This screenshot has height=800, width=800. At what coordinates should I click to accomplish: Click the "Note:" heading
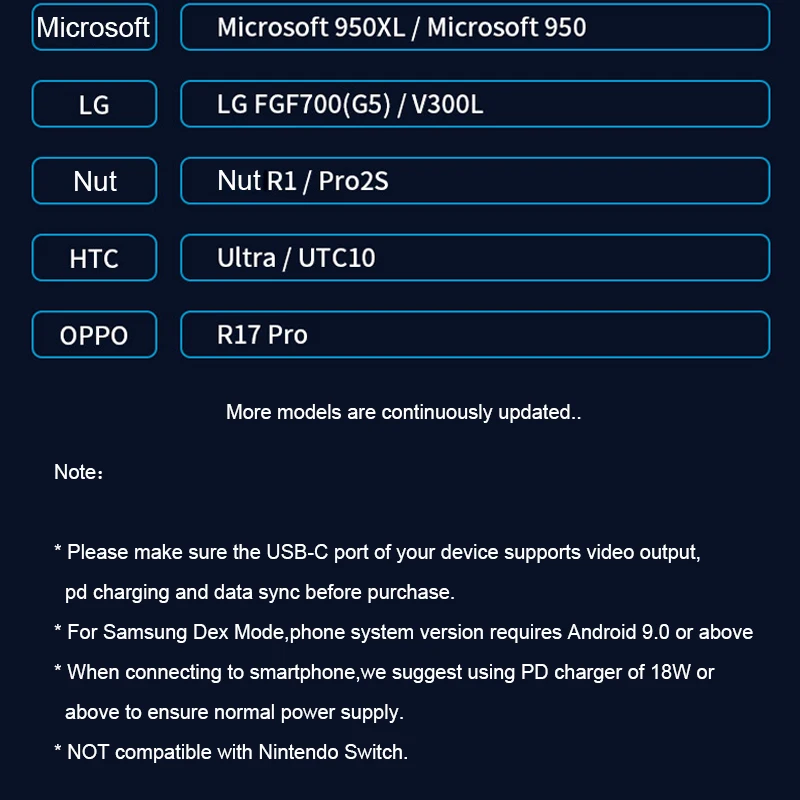click(x=78, y=472)
